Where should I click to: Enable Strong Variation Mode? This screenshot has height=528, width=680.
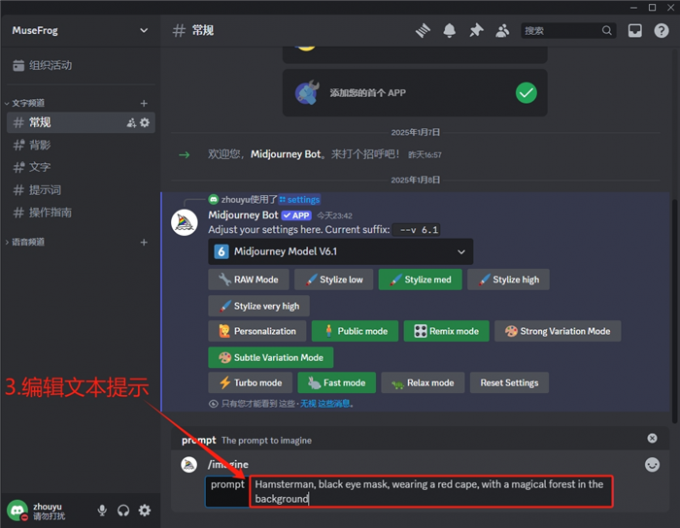click(558, 331)
